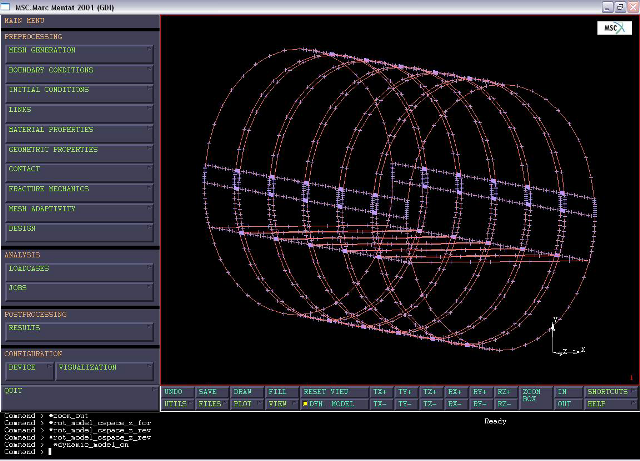Click the RESULTS submenu arrow
Viewport: 640px width, 461px height.
pyautogui.click(x=149, y=327)
